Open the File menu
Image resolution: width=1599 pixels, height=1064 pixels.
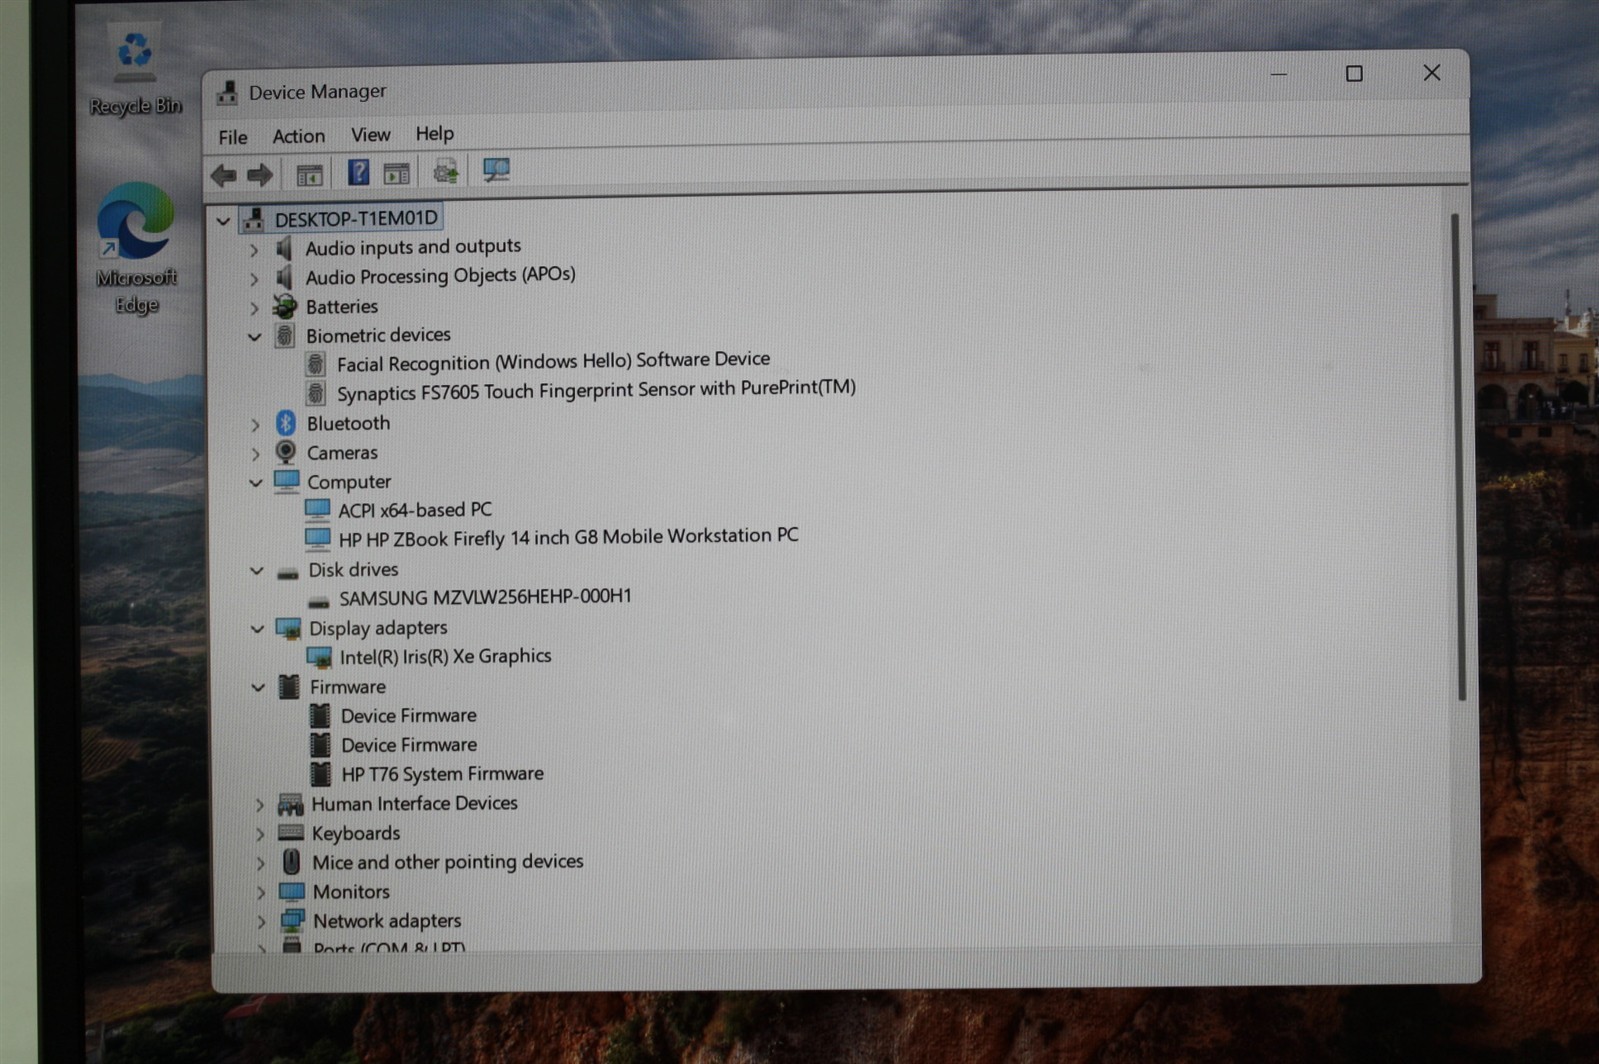coord(233,137)
